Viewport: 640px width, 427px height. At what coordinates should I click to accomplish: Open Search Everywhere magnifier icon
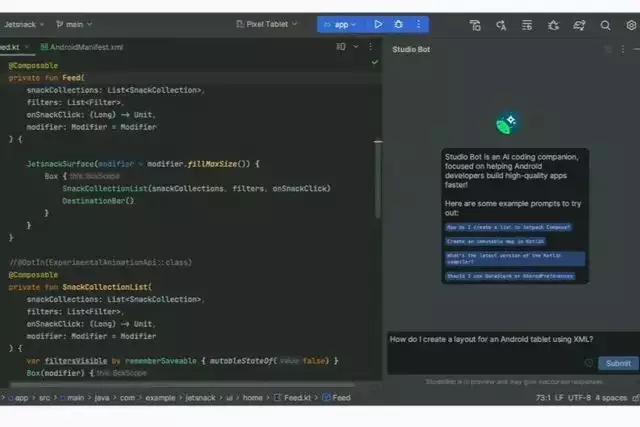tap(605, 25)
